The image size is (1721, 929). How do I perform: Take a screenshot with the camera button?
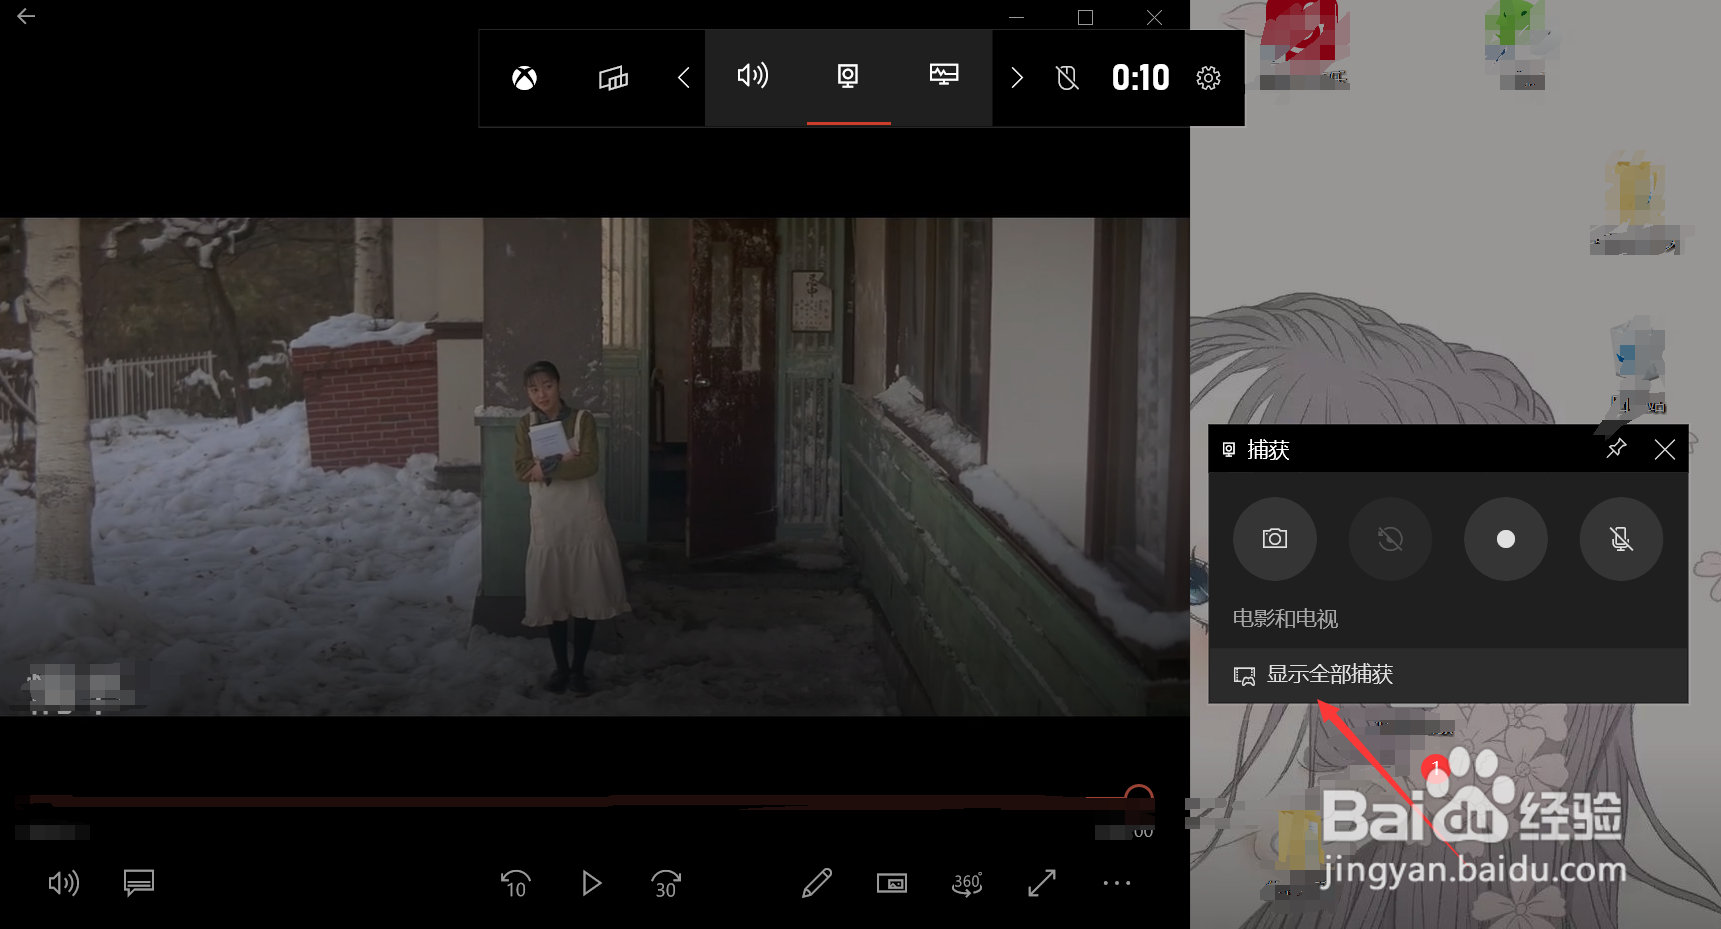coord(1275,539)
